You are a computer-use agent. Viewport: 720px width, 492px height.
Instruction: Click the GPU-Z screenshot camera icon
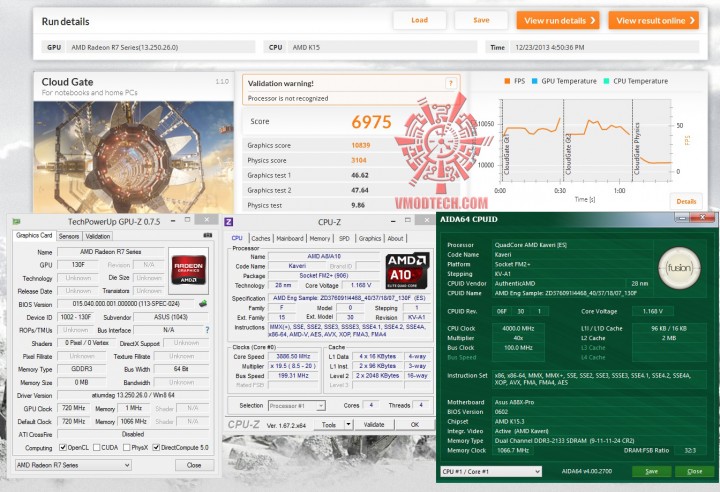[x=208, y=235]
